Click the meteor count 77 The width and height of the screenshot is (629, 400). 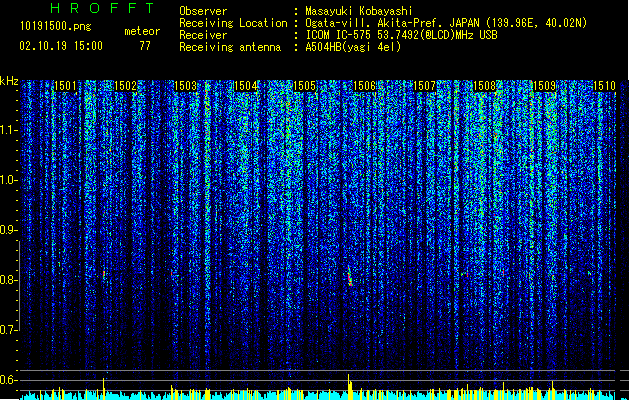click(x=145, y=46)
